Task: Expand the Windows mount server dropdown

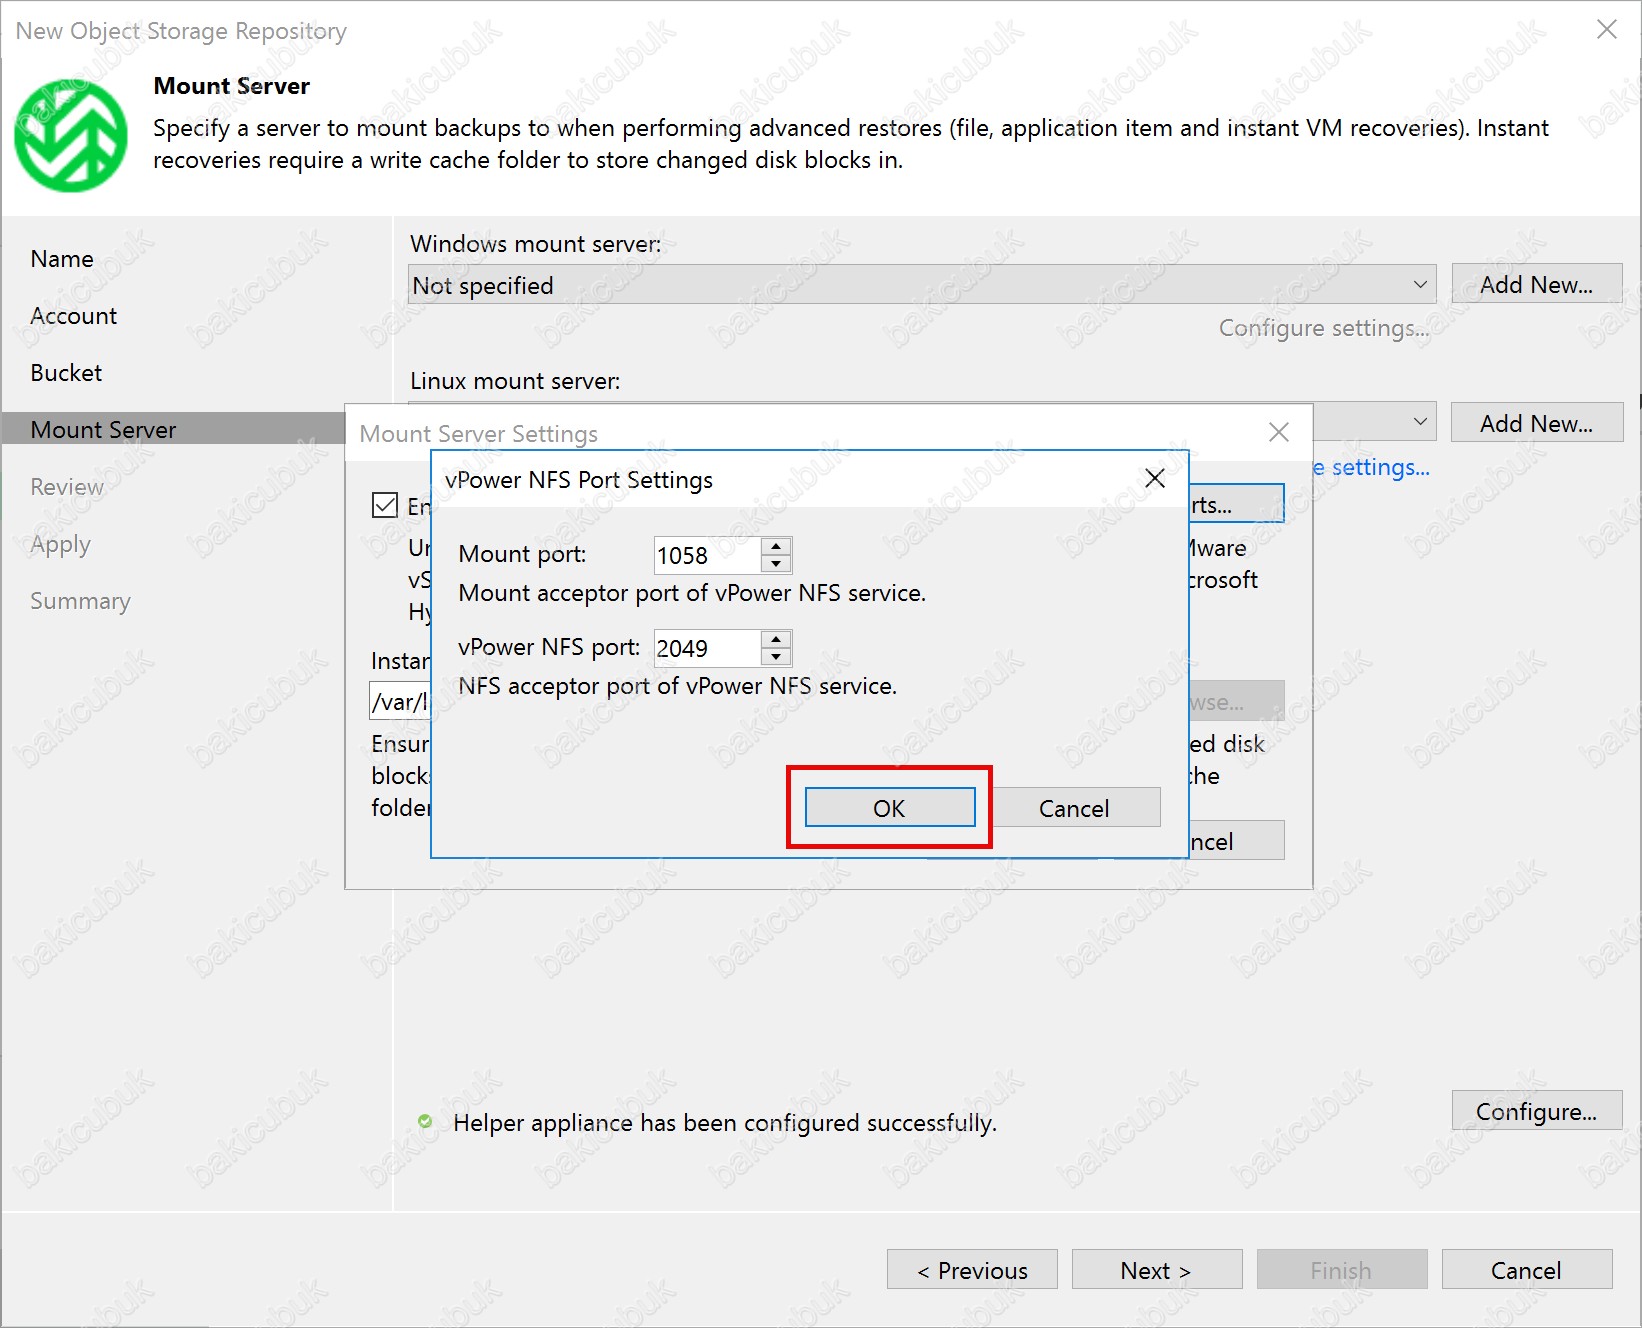Action: coord(1420,285)
